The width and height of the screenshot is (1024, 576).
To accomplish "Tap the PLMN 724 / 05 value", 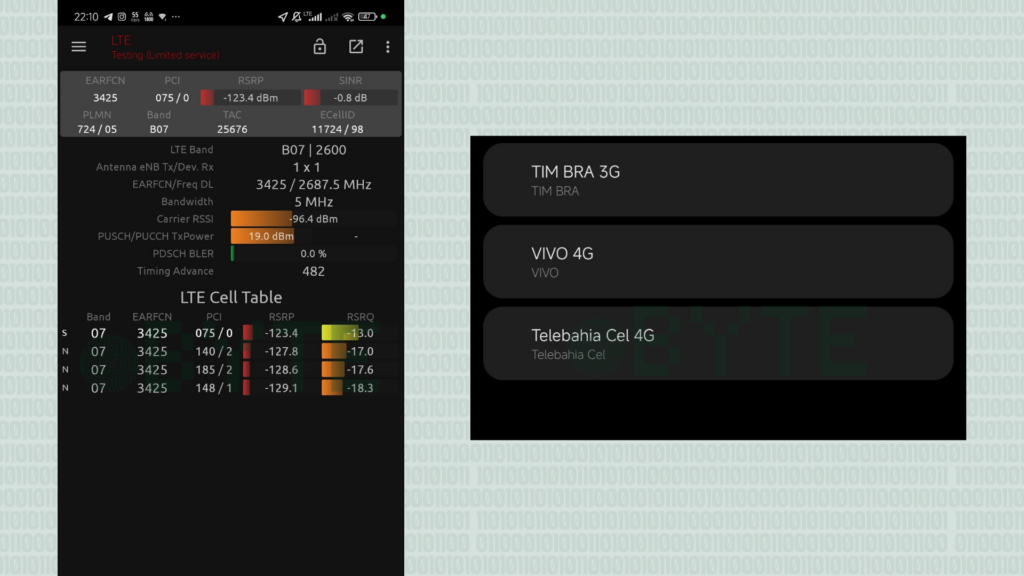I will pos(97,129).
